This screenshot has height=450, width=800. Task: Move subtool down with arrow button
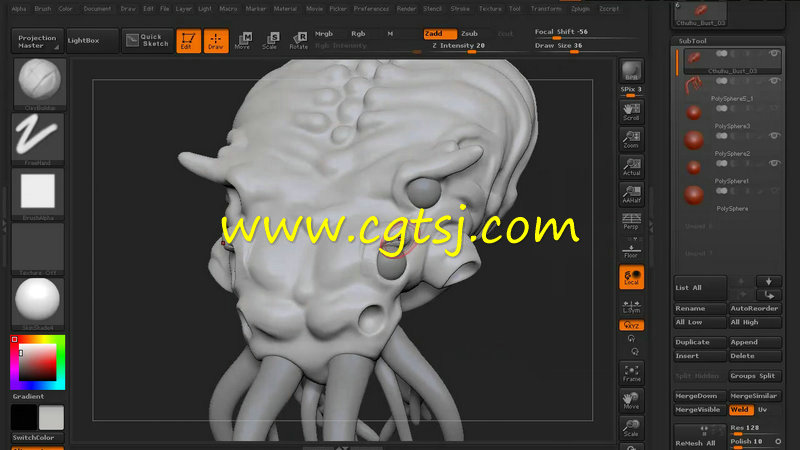(x=768, y=282)
